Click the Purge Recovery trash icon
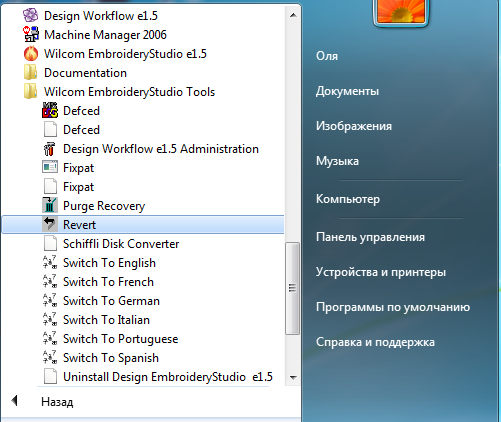This screenshot has height=422, width=501. click(x=50, y=205)
